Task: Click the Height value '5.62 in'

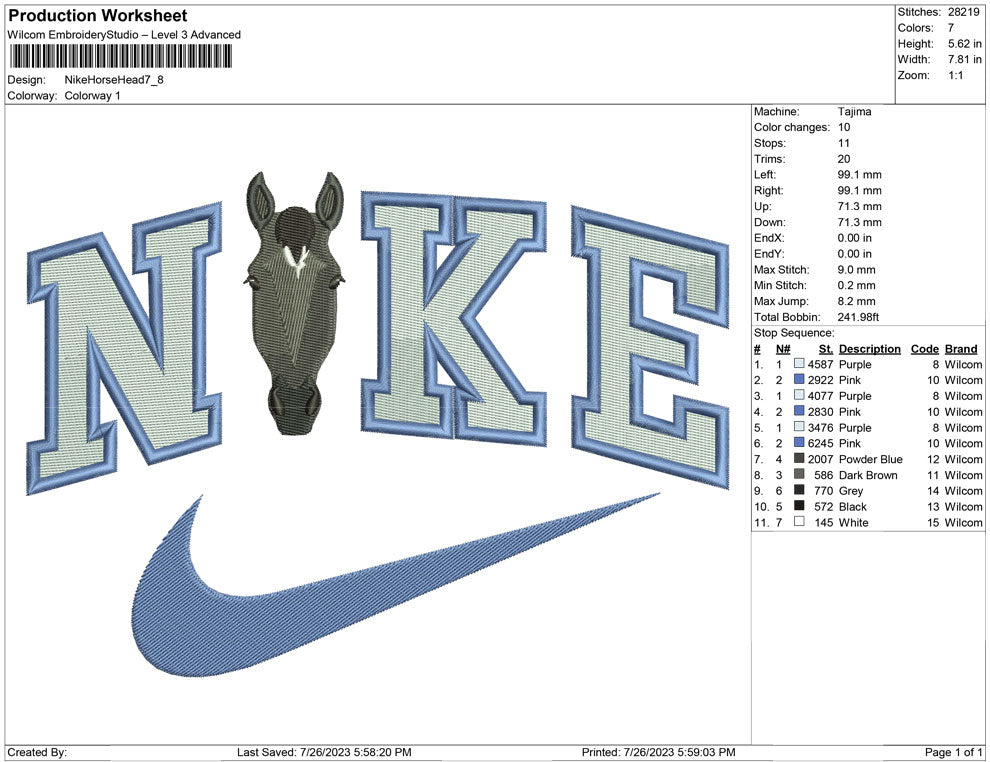Action: (964, 44)
